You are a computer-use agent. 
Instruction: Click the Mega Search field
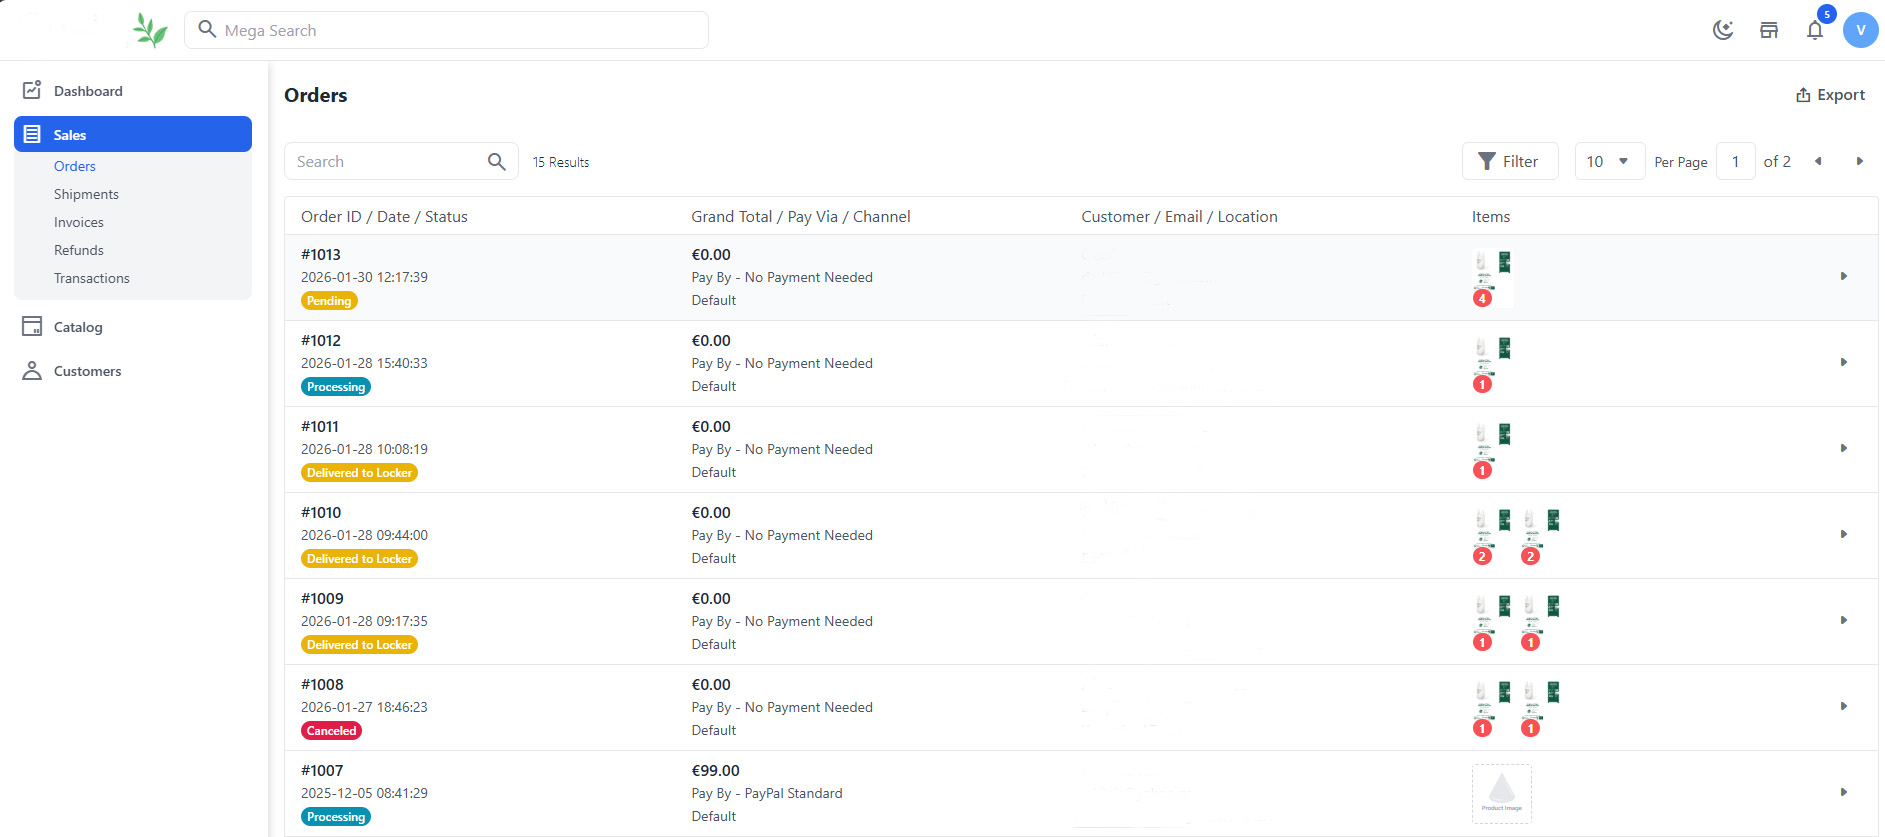[x=446, y=30]
